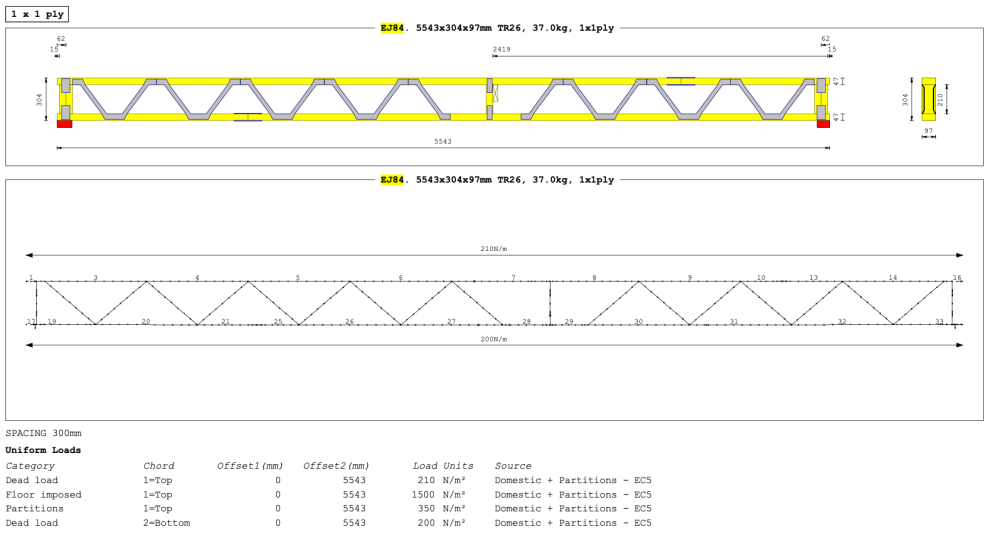The image size is (1000, 549).
Task: Click the Floor imposed row in Uniform Loads
Action: (328, 495)
